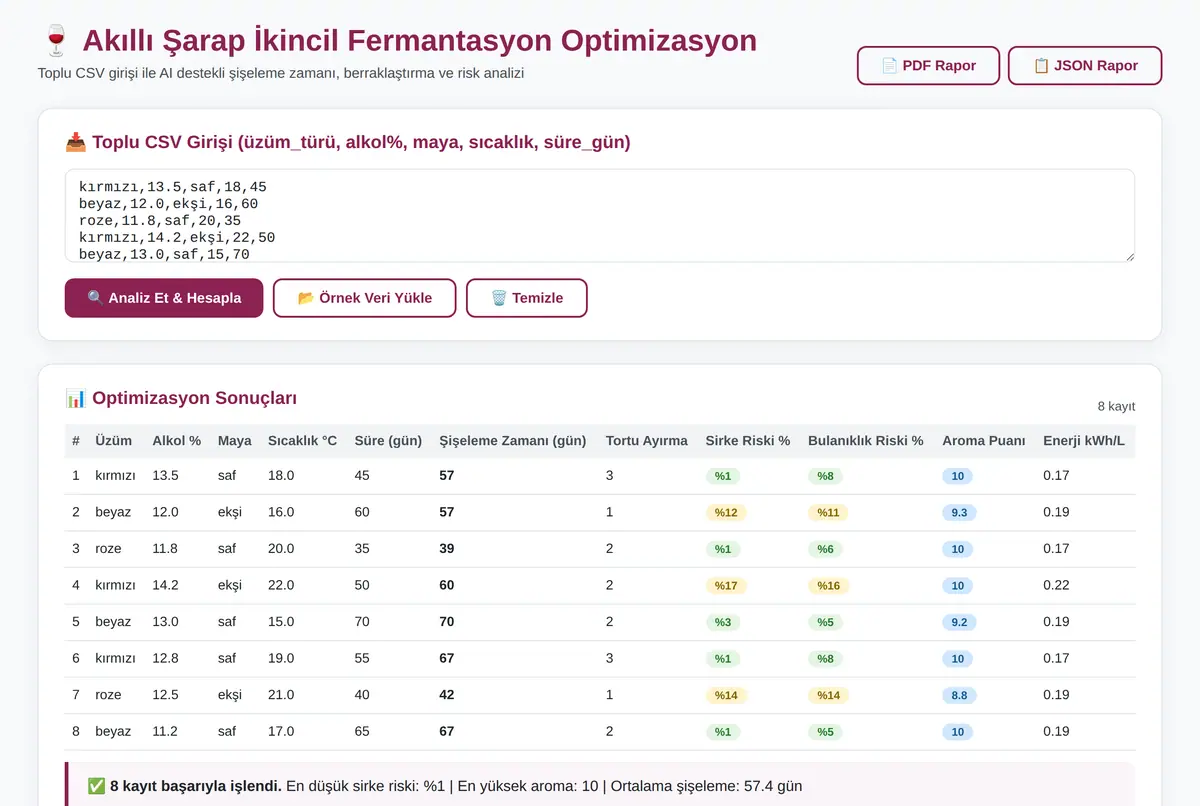Select the 9.3 aroma badge in row 2
This screenshot has width=1200, height=806.
coord(959,512)
